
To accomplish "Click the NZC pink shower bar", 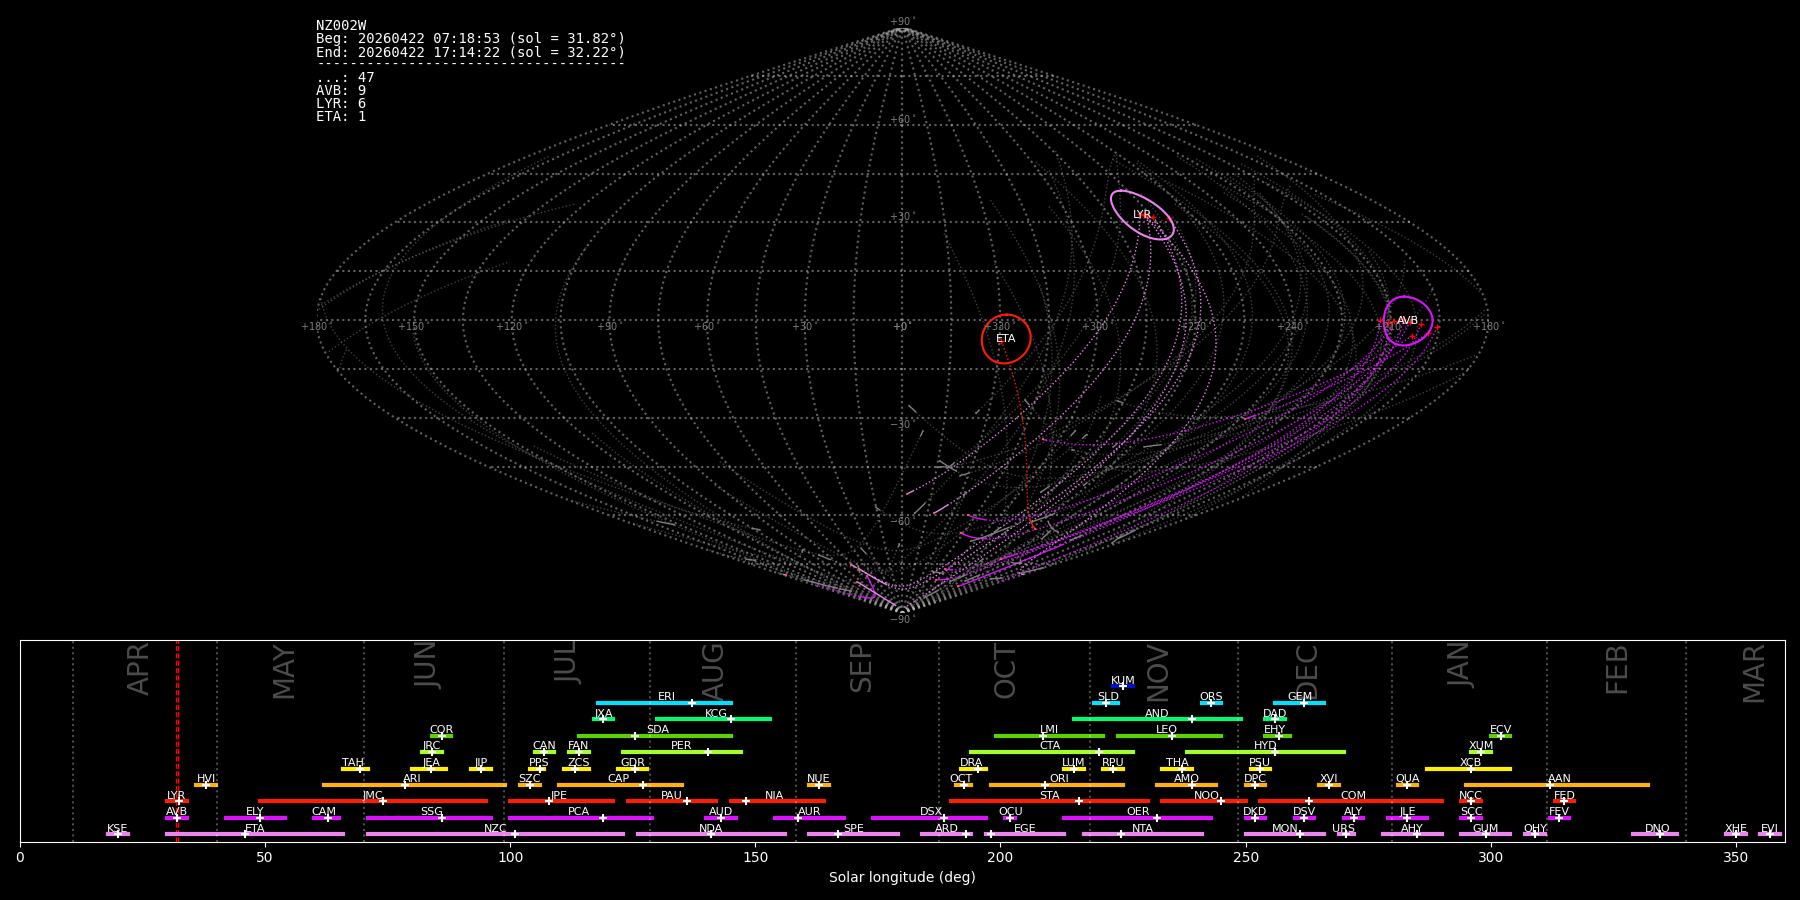I will point(495,834).
